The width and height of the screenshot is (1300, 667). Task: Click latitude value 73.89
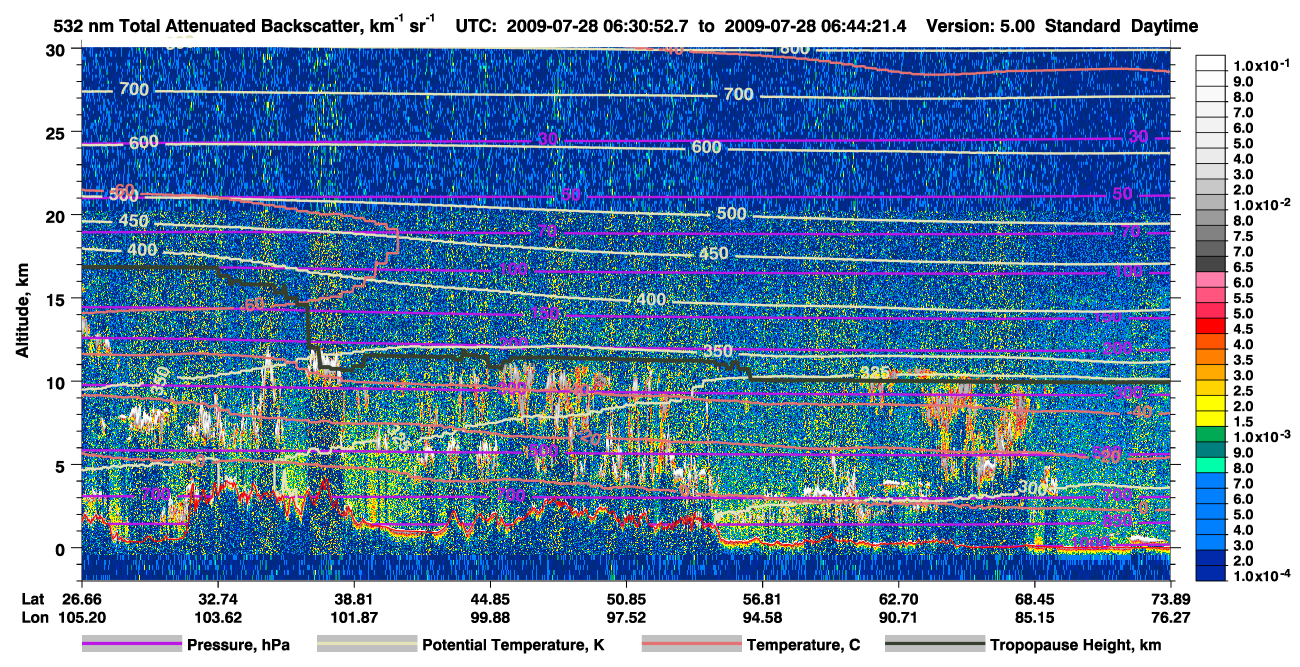tap(1169, 598)
